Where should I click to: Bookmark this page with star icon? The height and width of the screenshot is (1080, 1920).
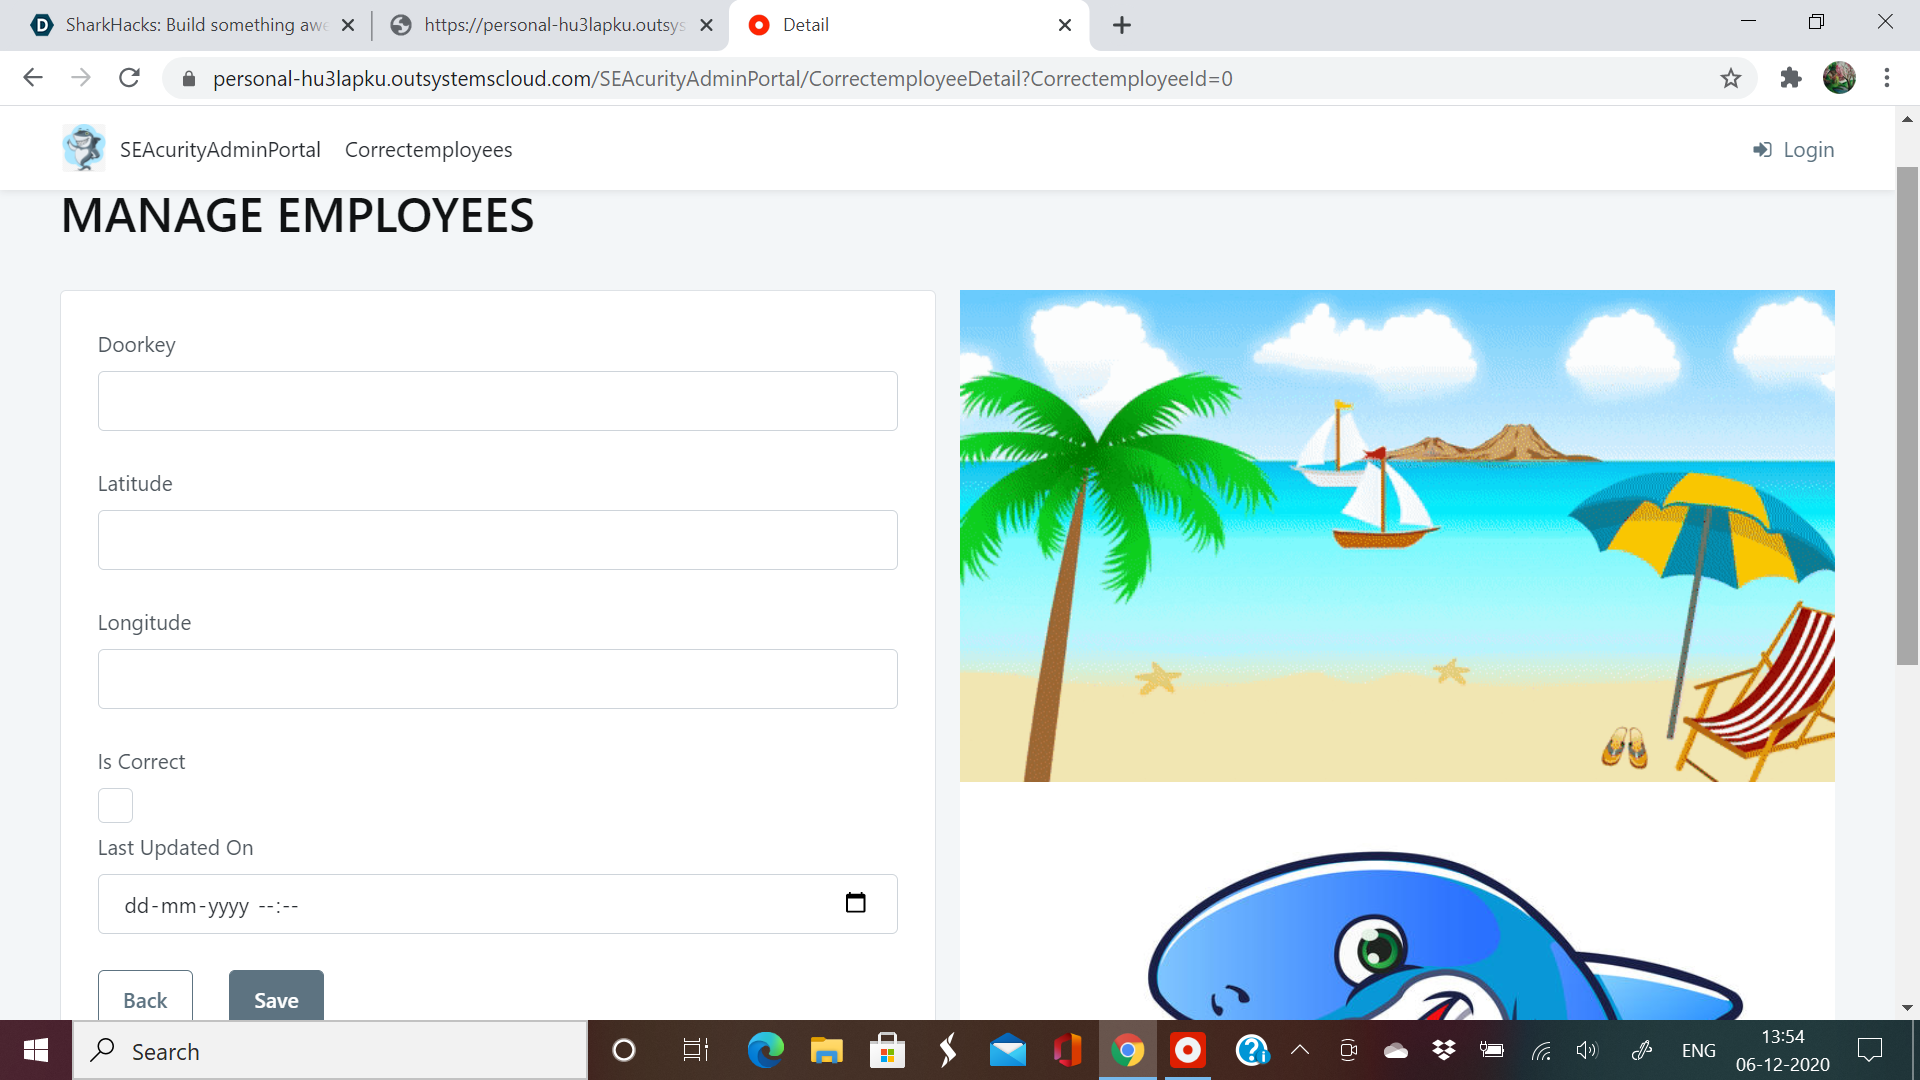pyautogui.click(x=1731, y=78)
